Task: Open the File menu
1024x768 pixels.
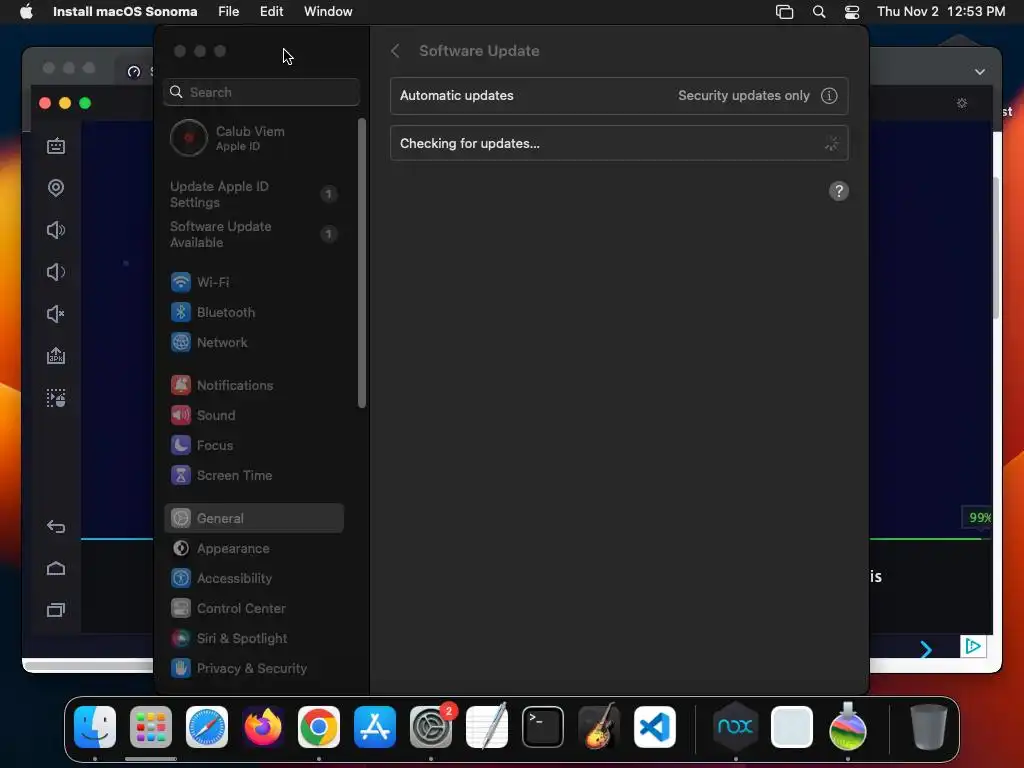Action: [229, 12]
